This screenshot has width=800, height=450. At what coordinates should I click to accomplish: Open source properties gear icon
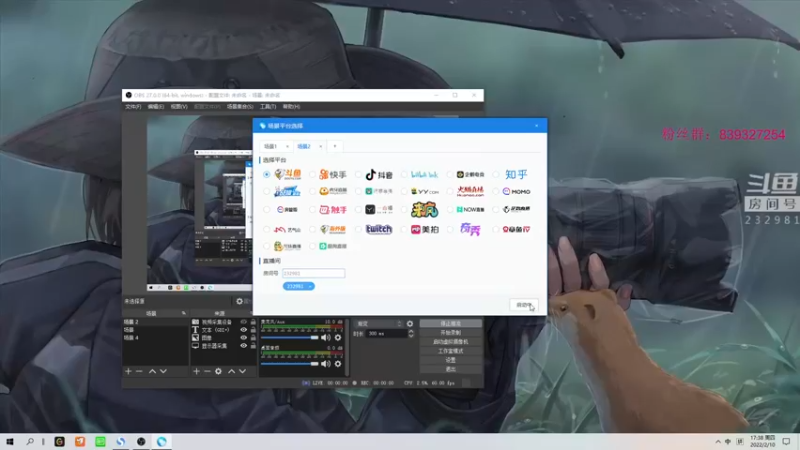click(x=218, y=371)
